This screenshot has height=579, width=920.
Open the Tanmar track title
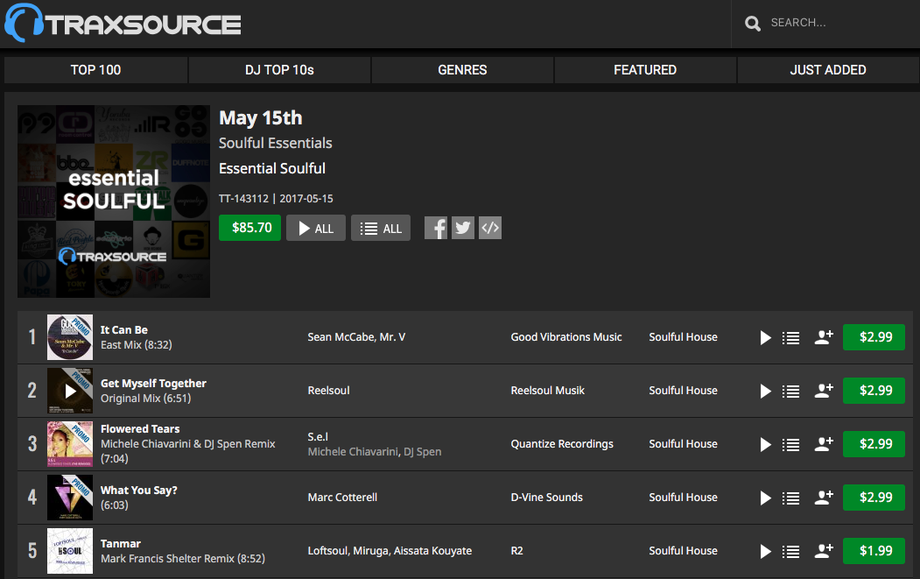(120, 544)
